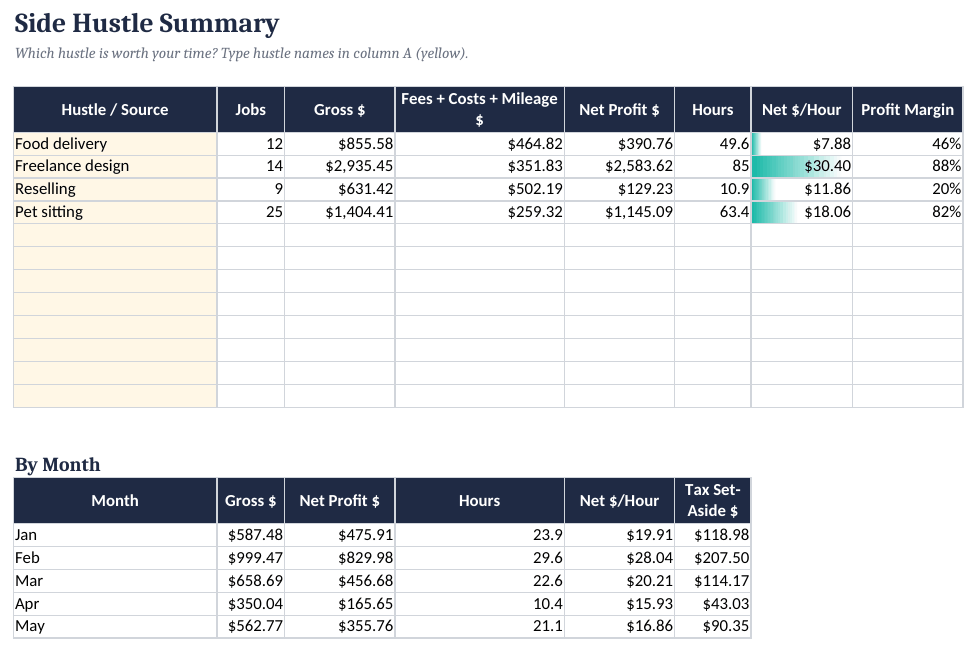Select the net profit value $1,145.09
976x651 pixels.
(x=619, y=212)
